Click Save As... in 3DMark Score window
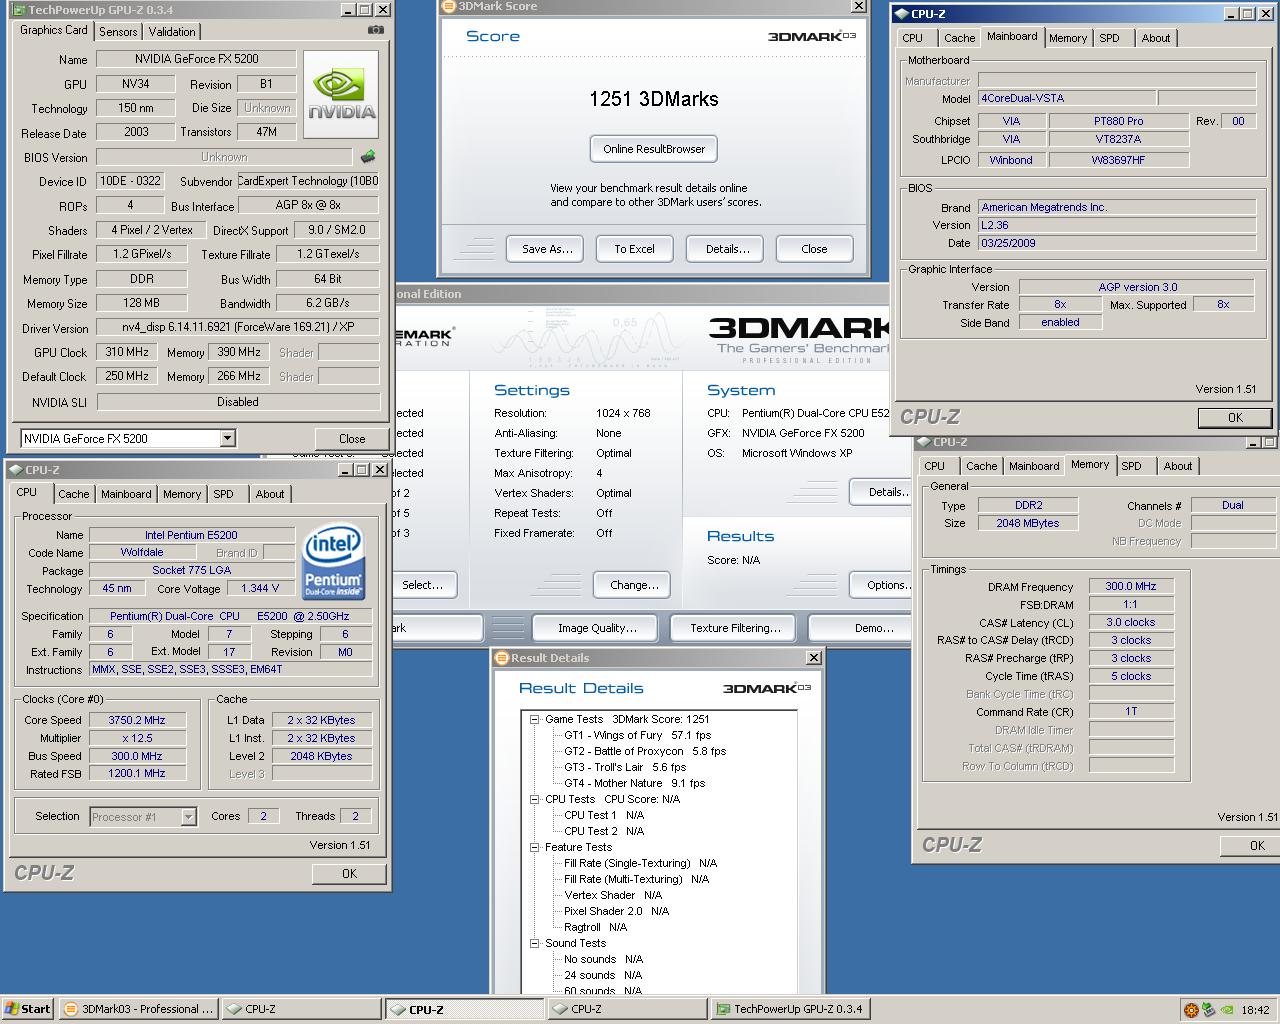The image size is (1280, 1024). [x=547, y=249]
